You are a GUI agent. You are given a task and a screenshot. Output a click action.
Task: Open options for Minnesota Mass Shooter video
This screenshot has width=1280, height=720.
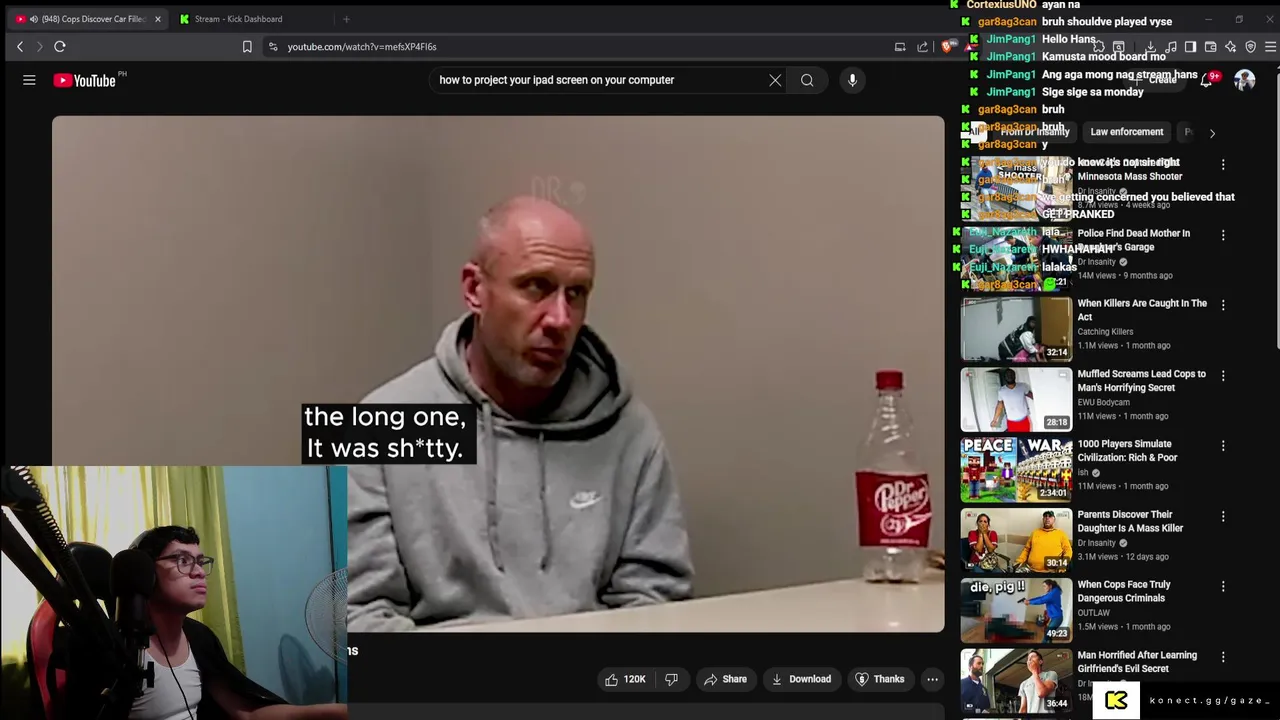(x=1223, y=164)
